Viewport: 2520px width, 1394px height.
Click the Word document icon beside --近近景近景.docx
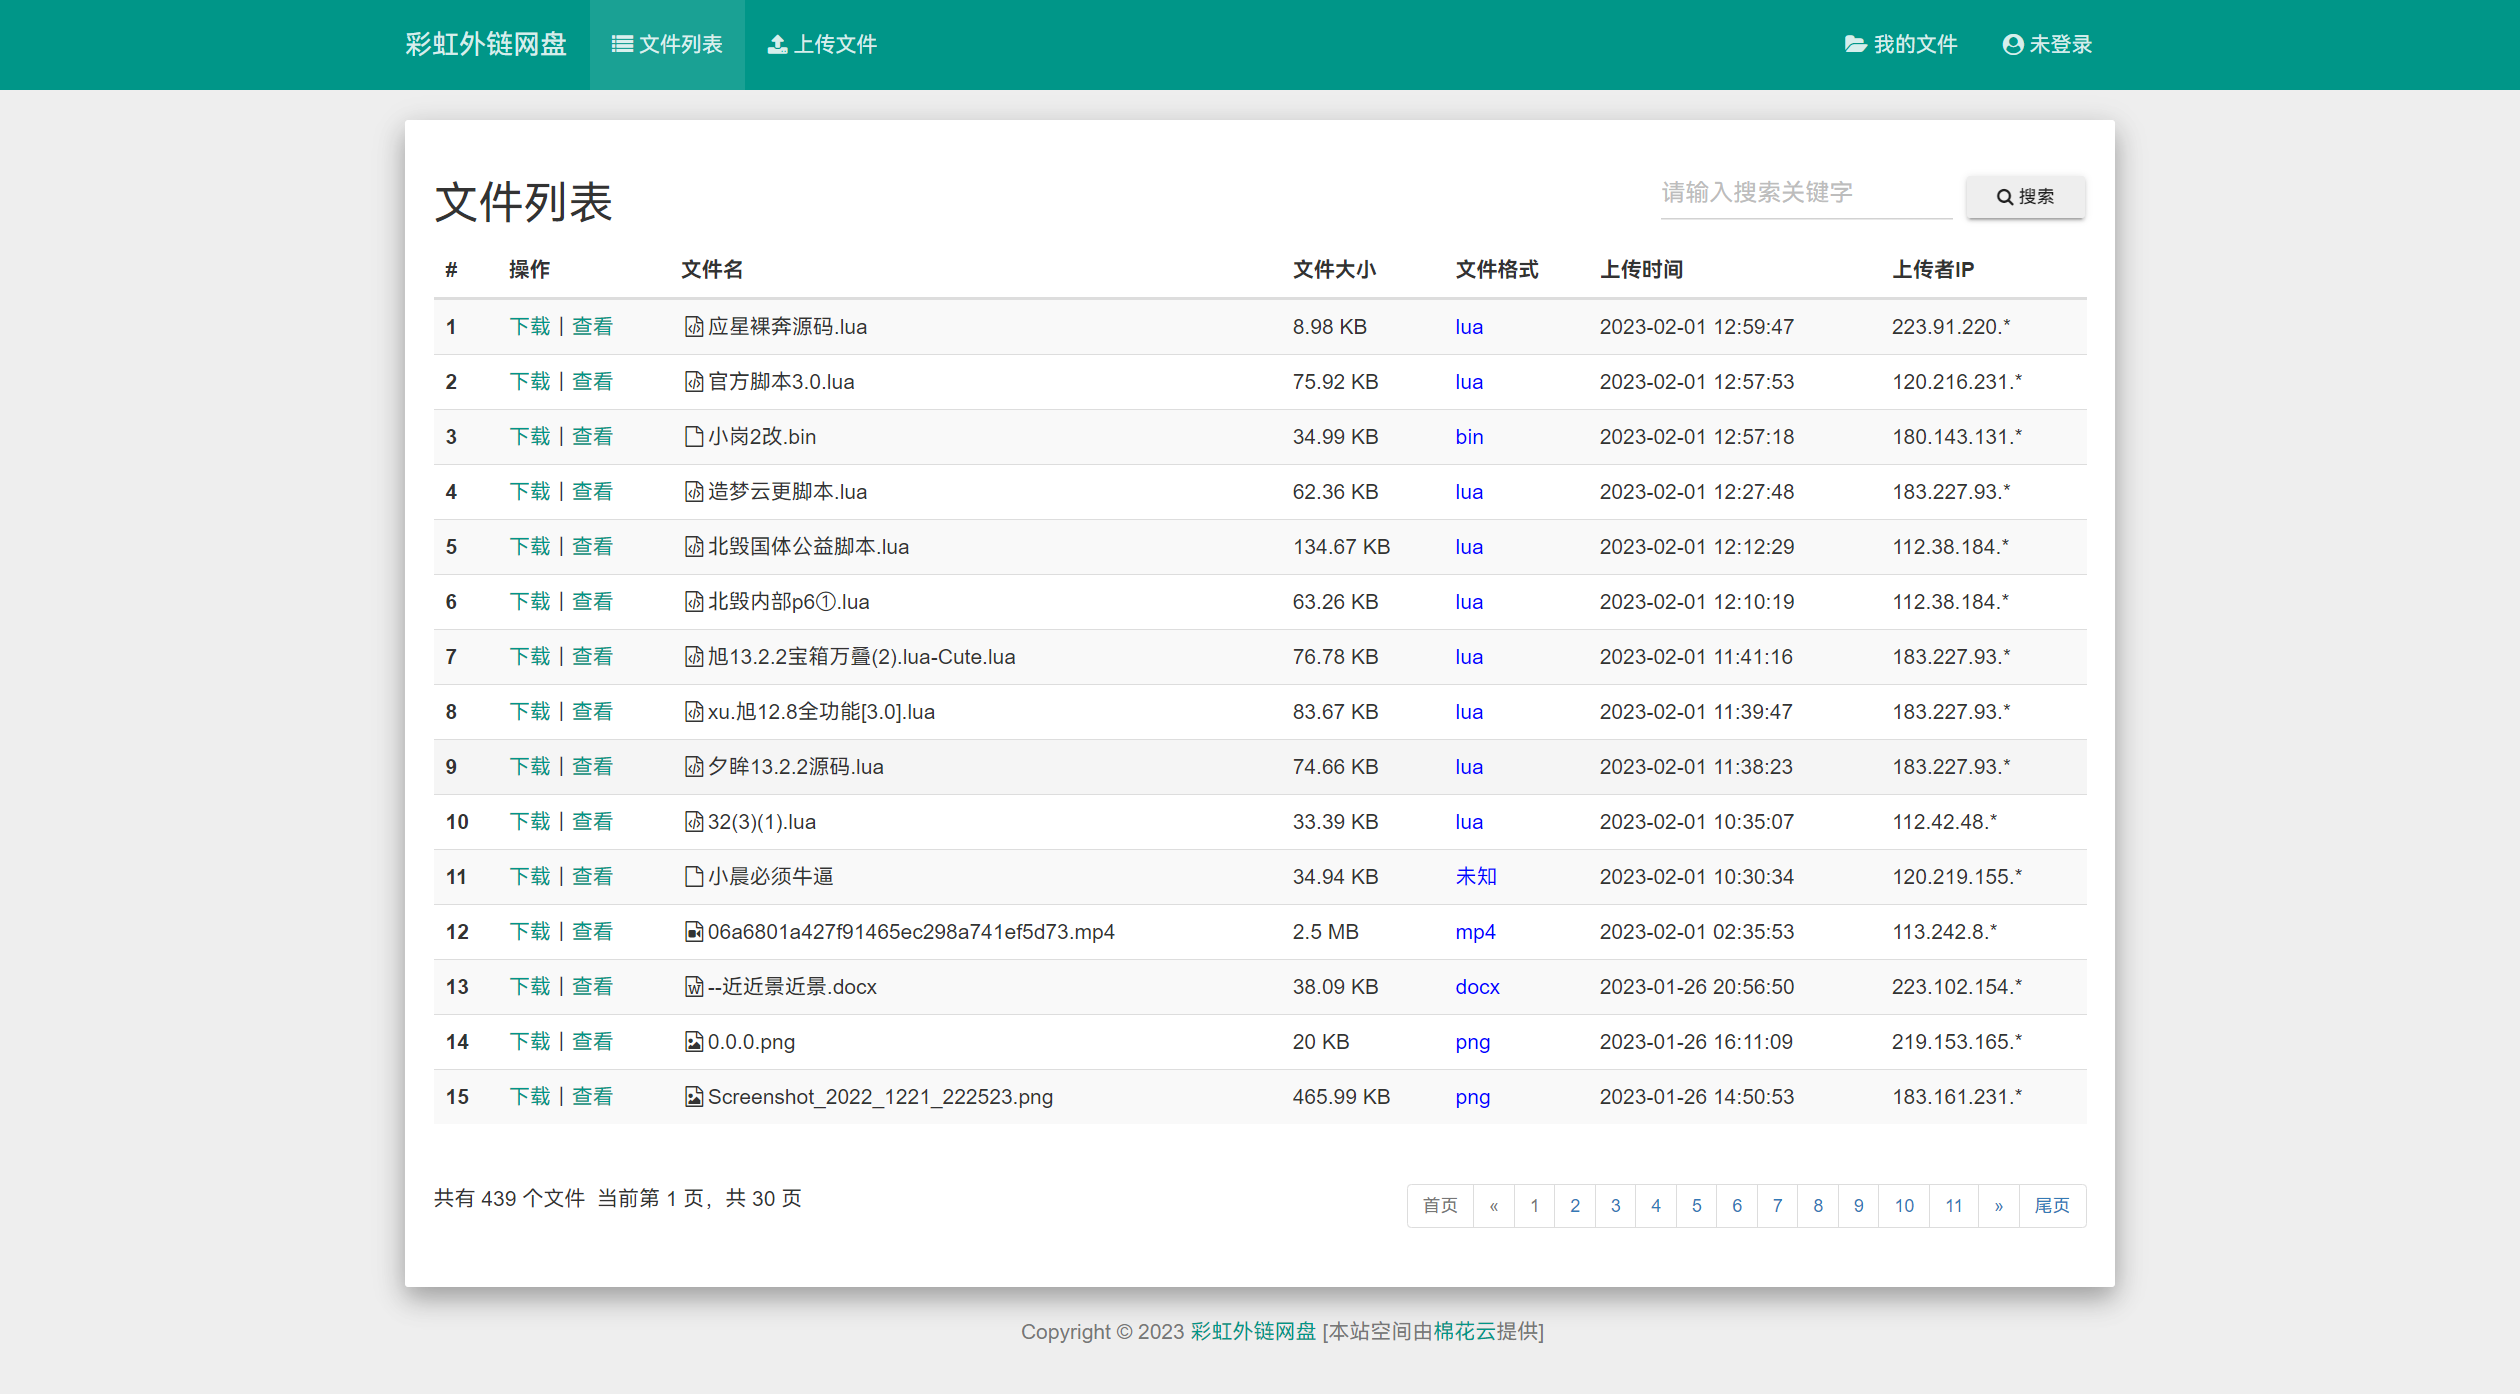click(693, 987)
